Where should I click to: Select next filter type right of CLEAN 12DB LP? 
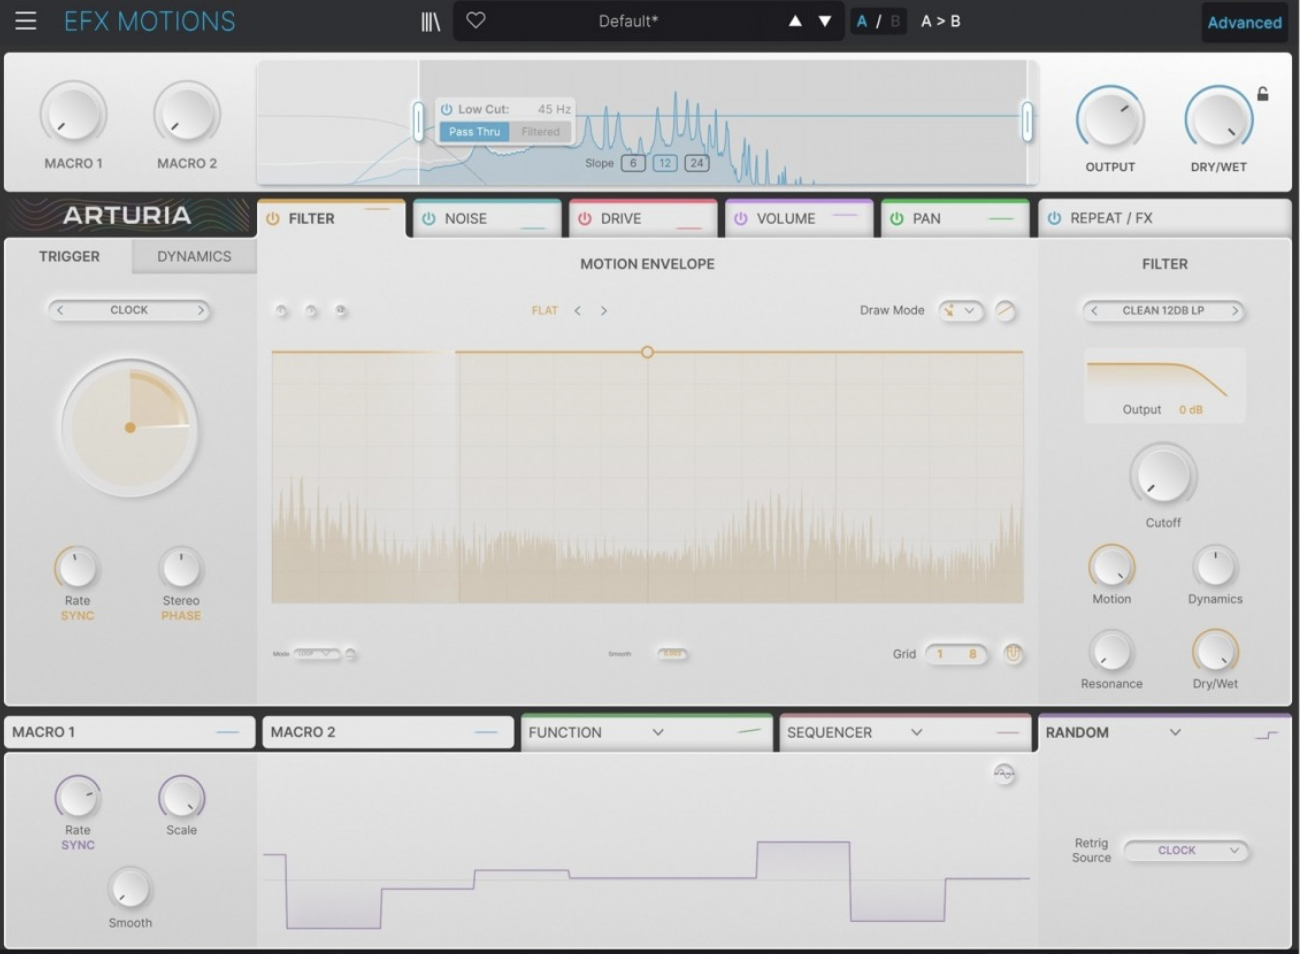1235,311
